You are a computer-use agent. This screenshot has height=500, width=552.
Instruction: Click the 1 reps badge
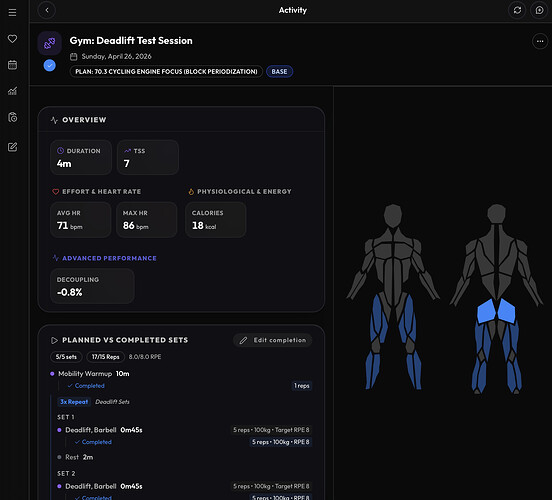tap(302, 386)
